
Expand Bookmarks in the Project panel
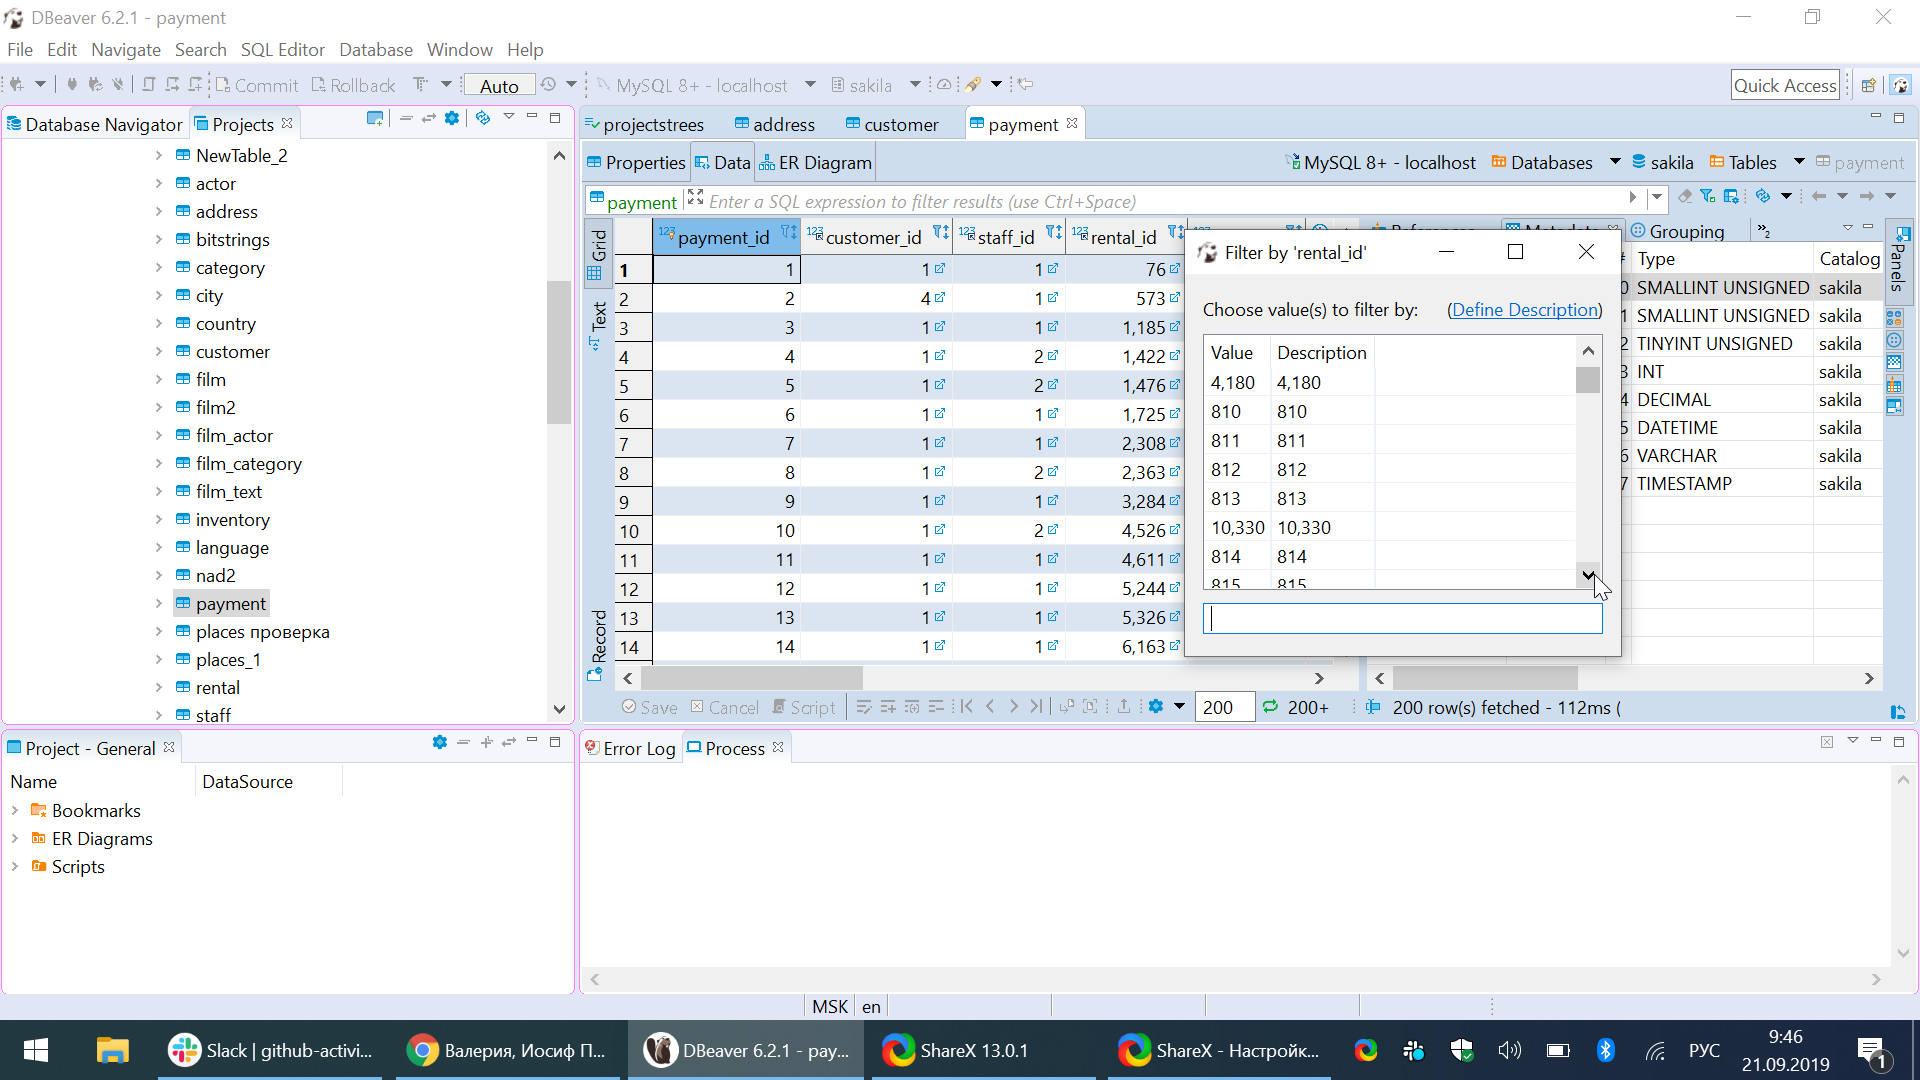14,810
